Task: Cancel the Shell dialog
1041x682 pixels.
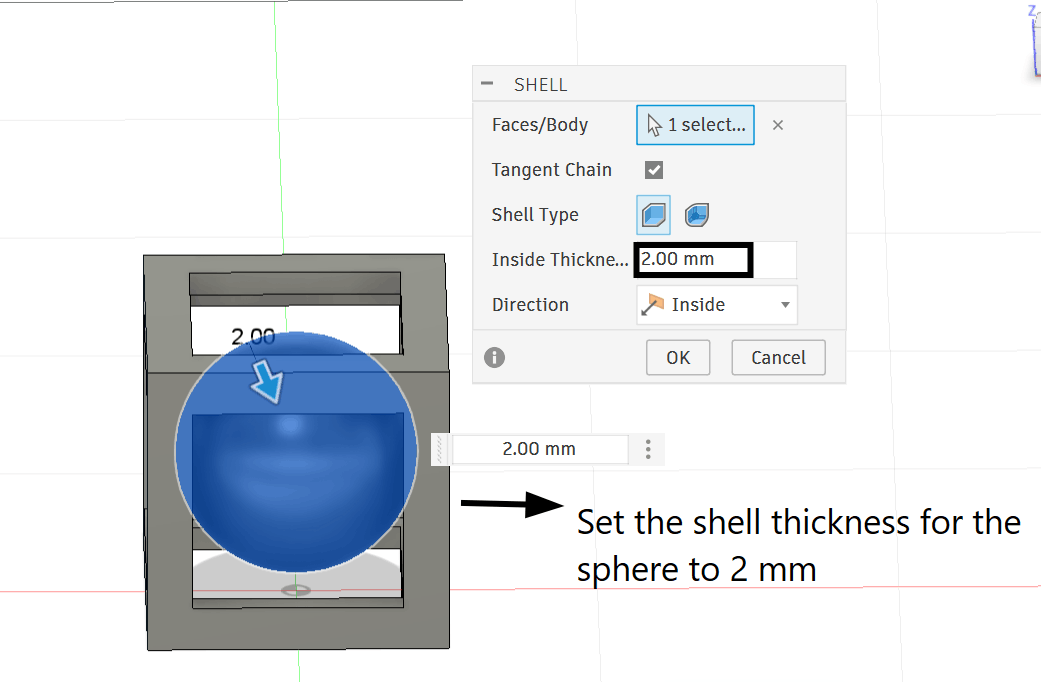Action: tap(778, 358)
